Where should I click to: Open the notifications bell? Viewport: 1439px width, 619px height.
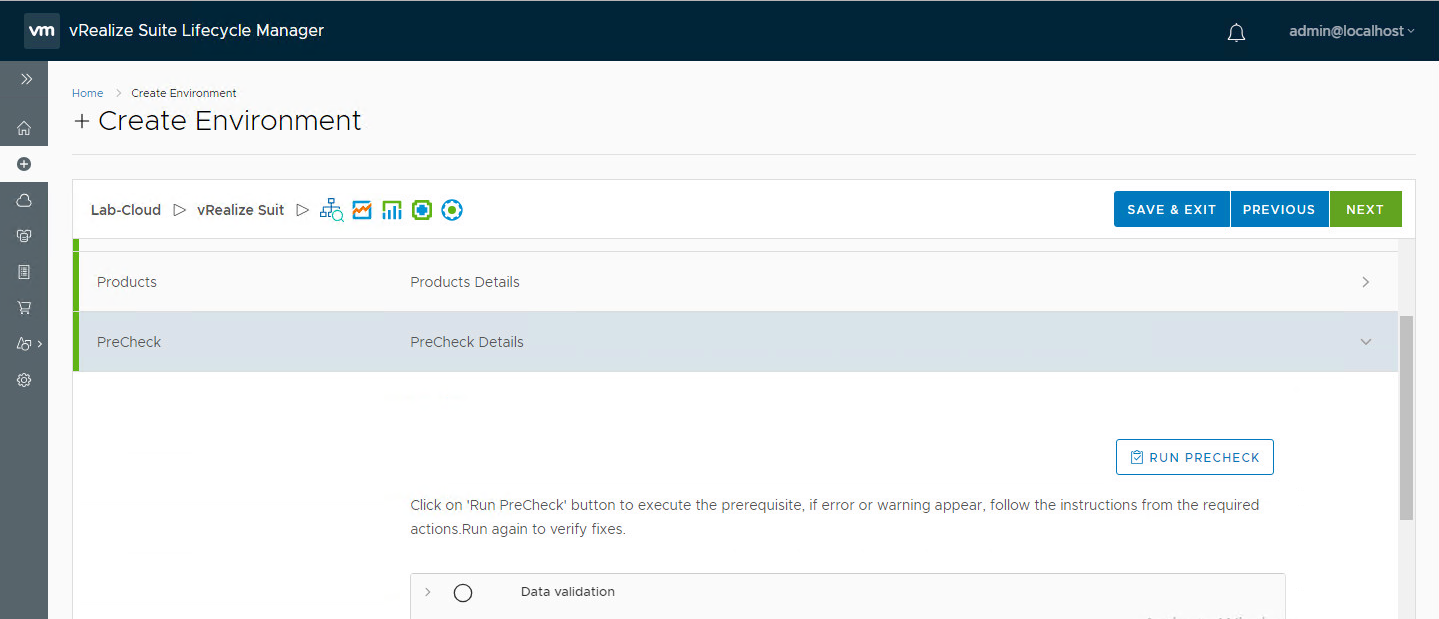point(1236,32)
